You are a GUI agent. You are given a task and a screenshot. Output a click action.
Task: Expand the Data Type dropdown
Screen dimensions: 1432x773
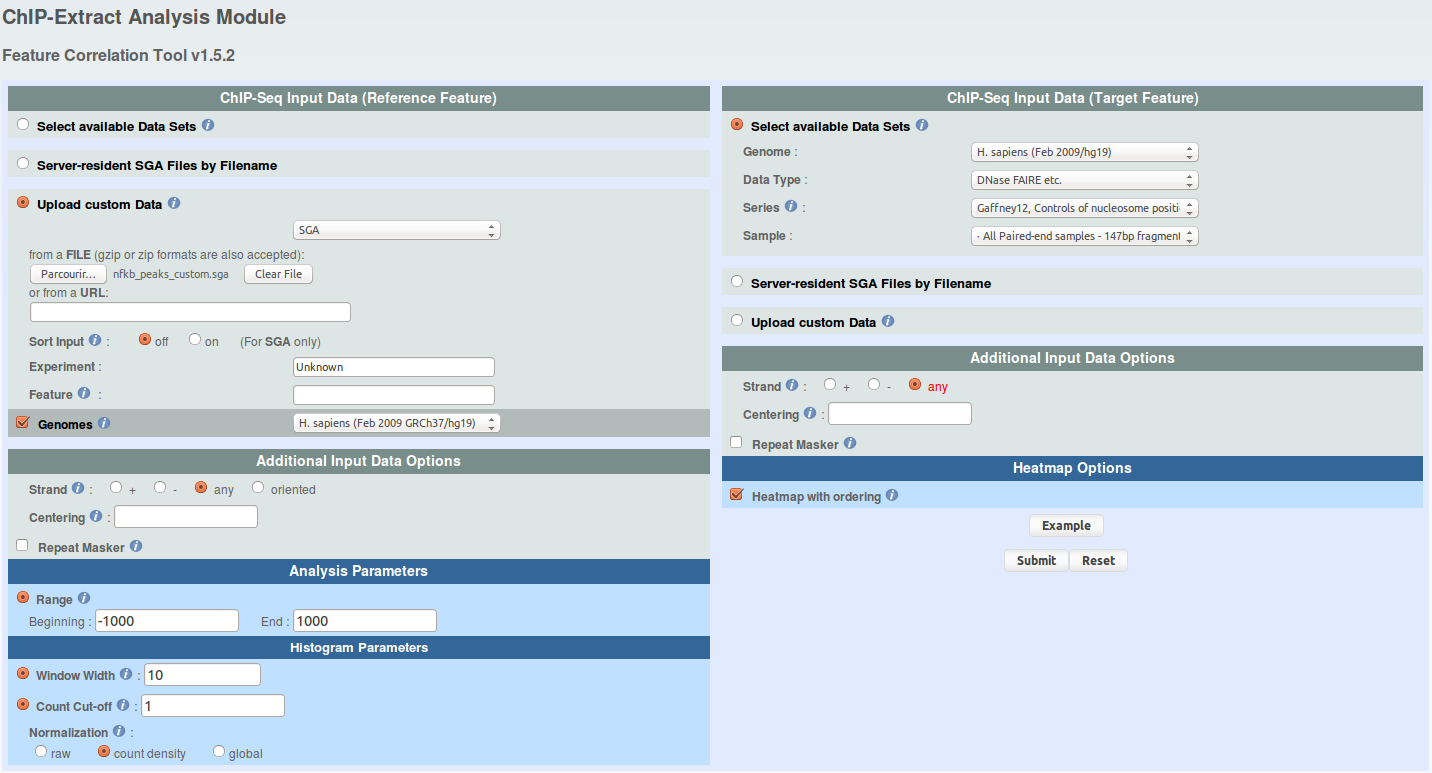1084,180
